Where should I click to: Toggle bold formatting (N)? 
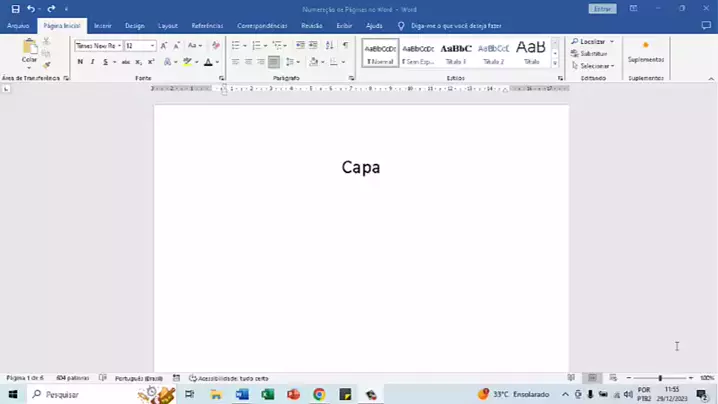coord(80,62)
